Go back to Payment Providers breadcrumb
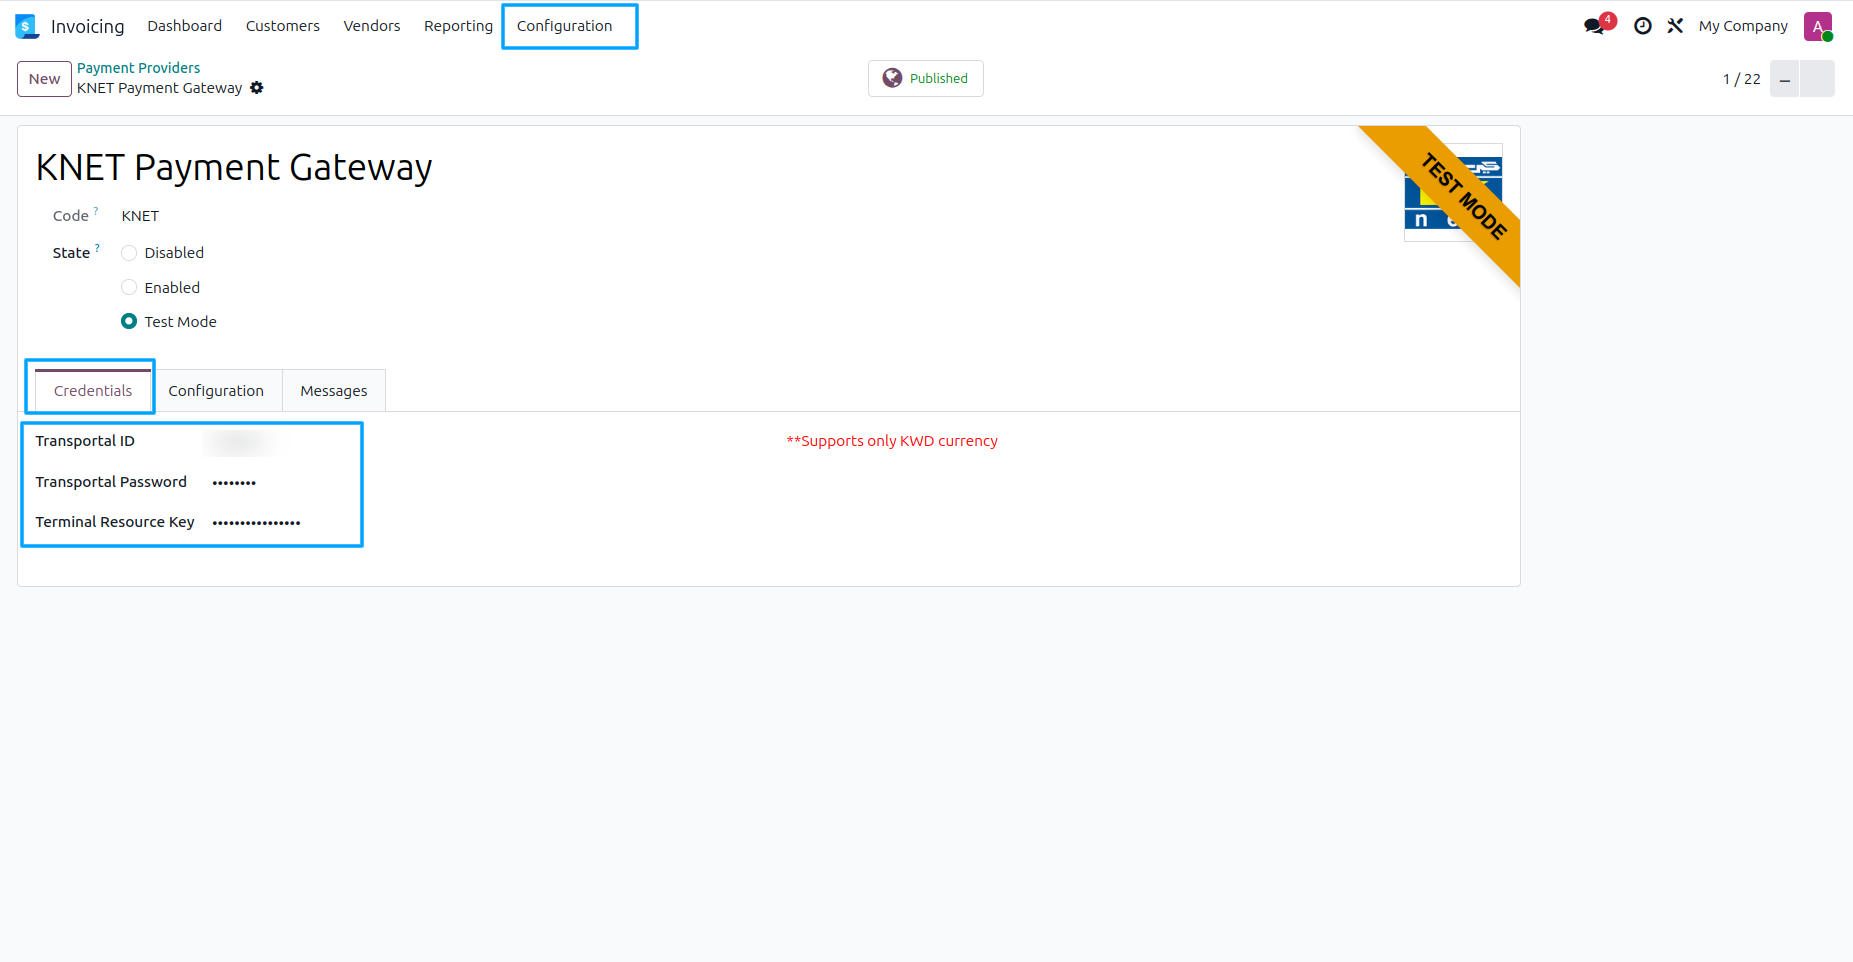This screenshot has width=1853, height=962. (139, 68)
